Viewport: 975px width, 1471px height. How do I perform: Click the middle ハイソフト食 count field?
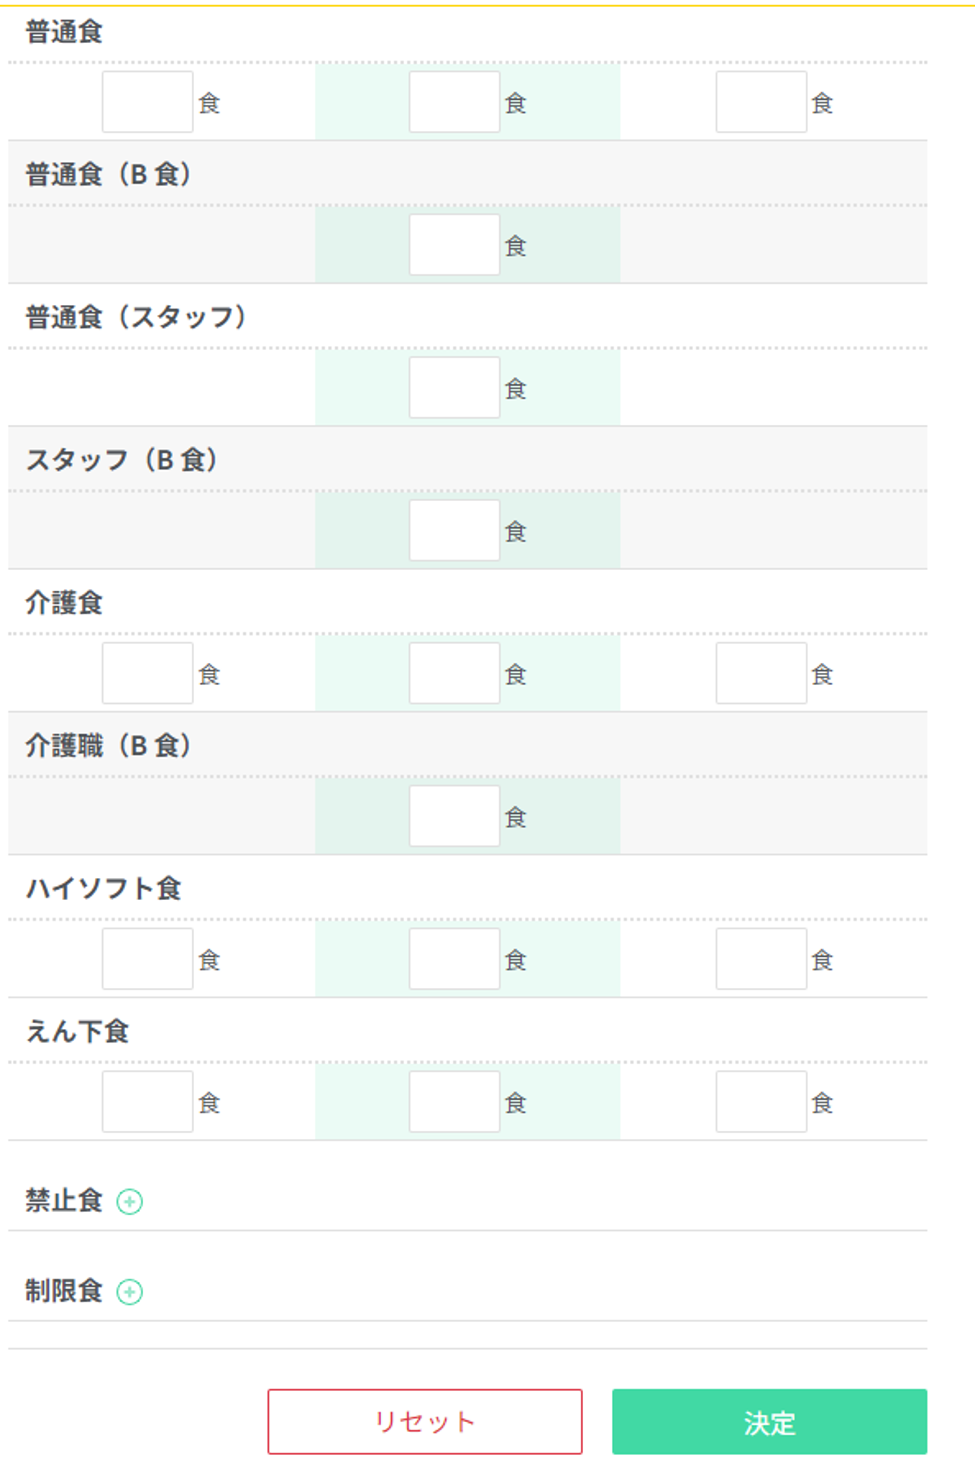[454, 959]
